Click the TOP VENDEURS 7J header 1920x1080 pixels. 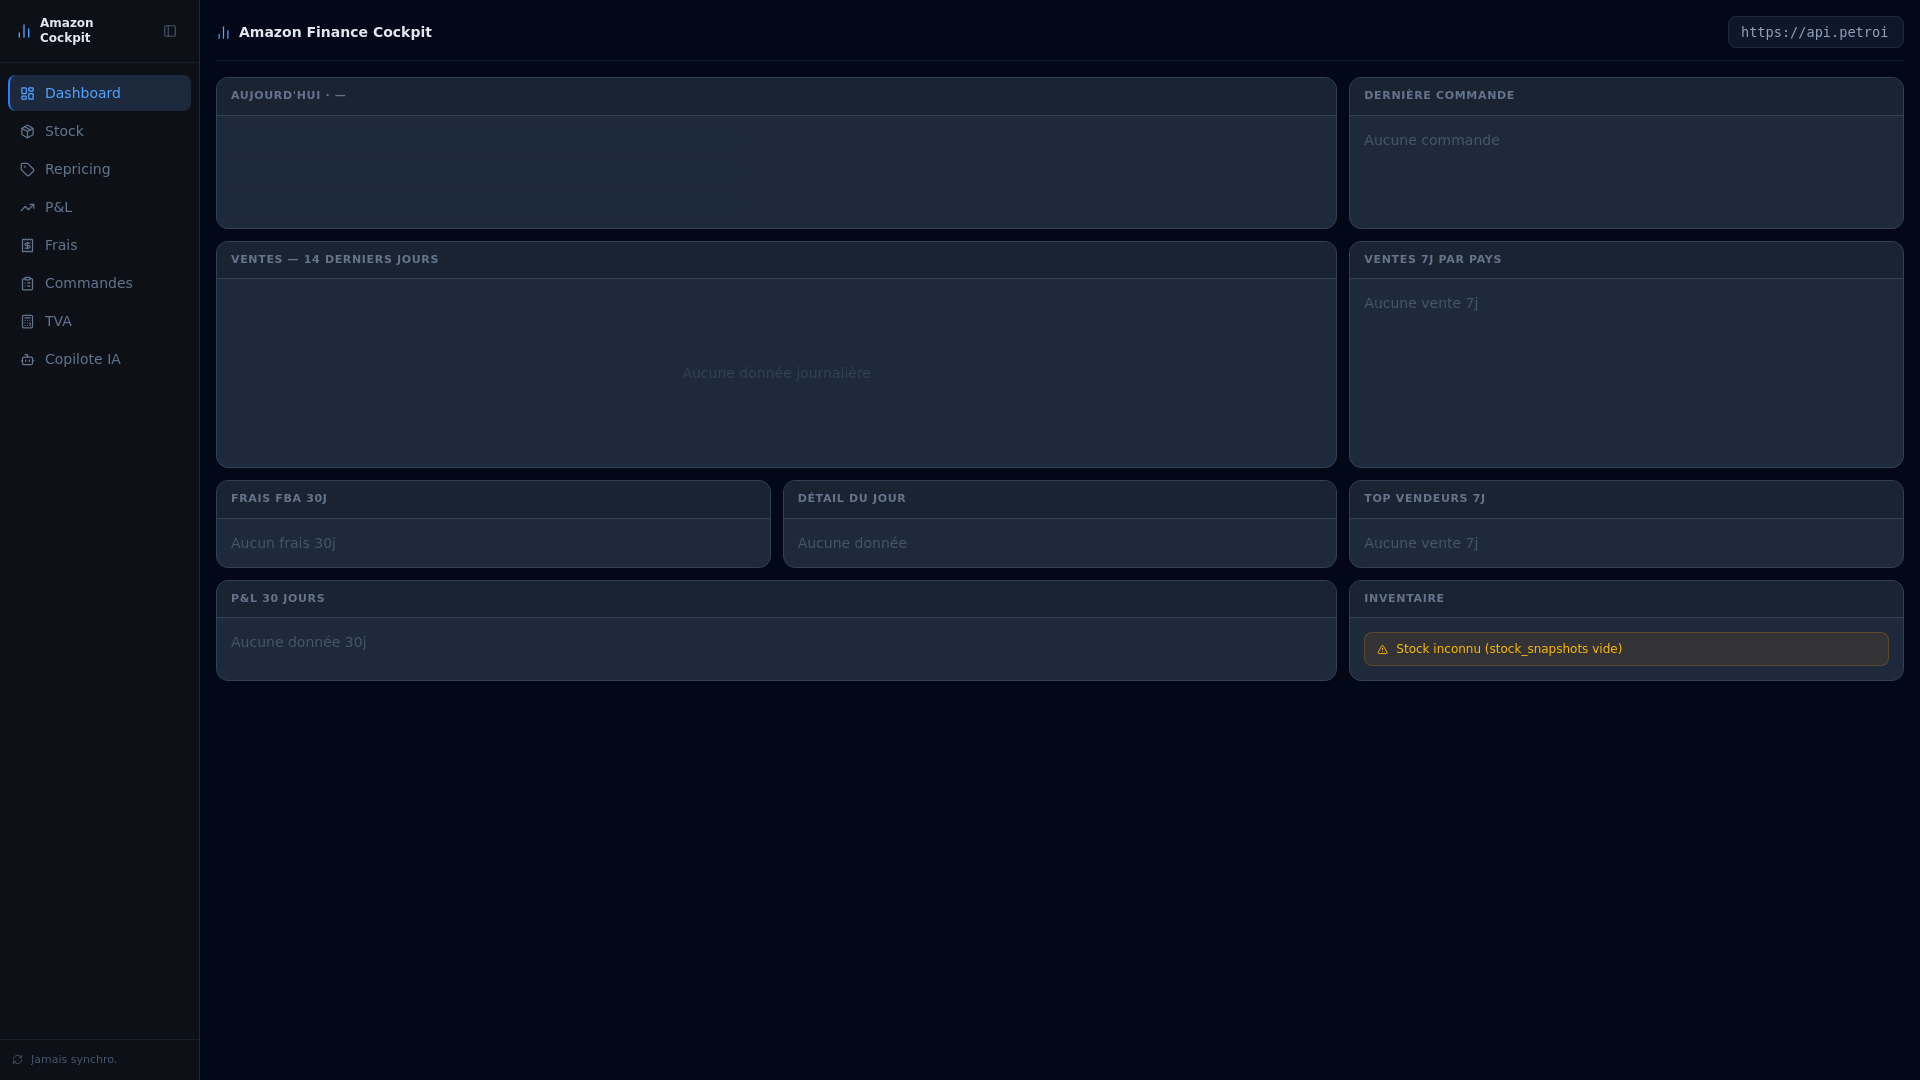point(1626,499)
